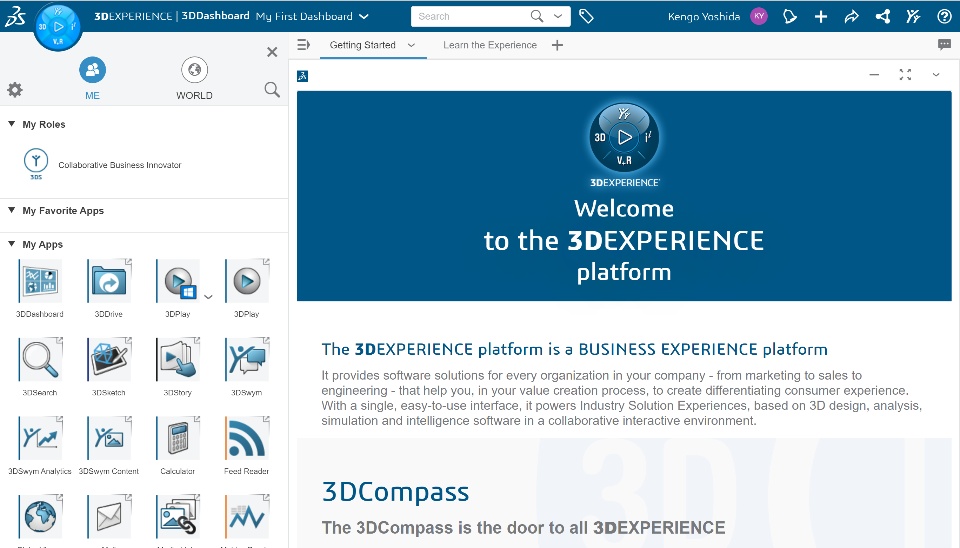
Task: Expand the search options chevron
Action: click(558, 17)
